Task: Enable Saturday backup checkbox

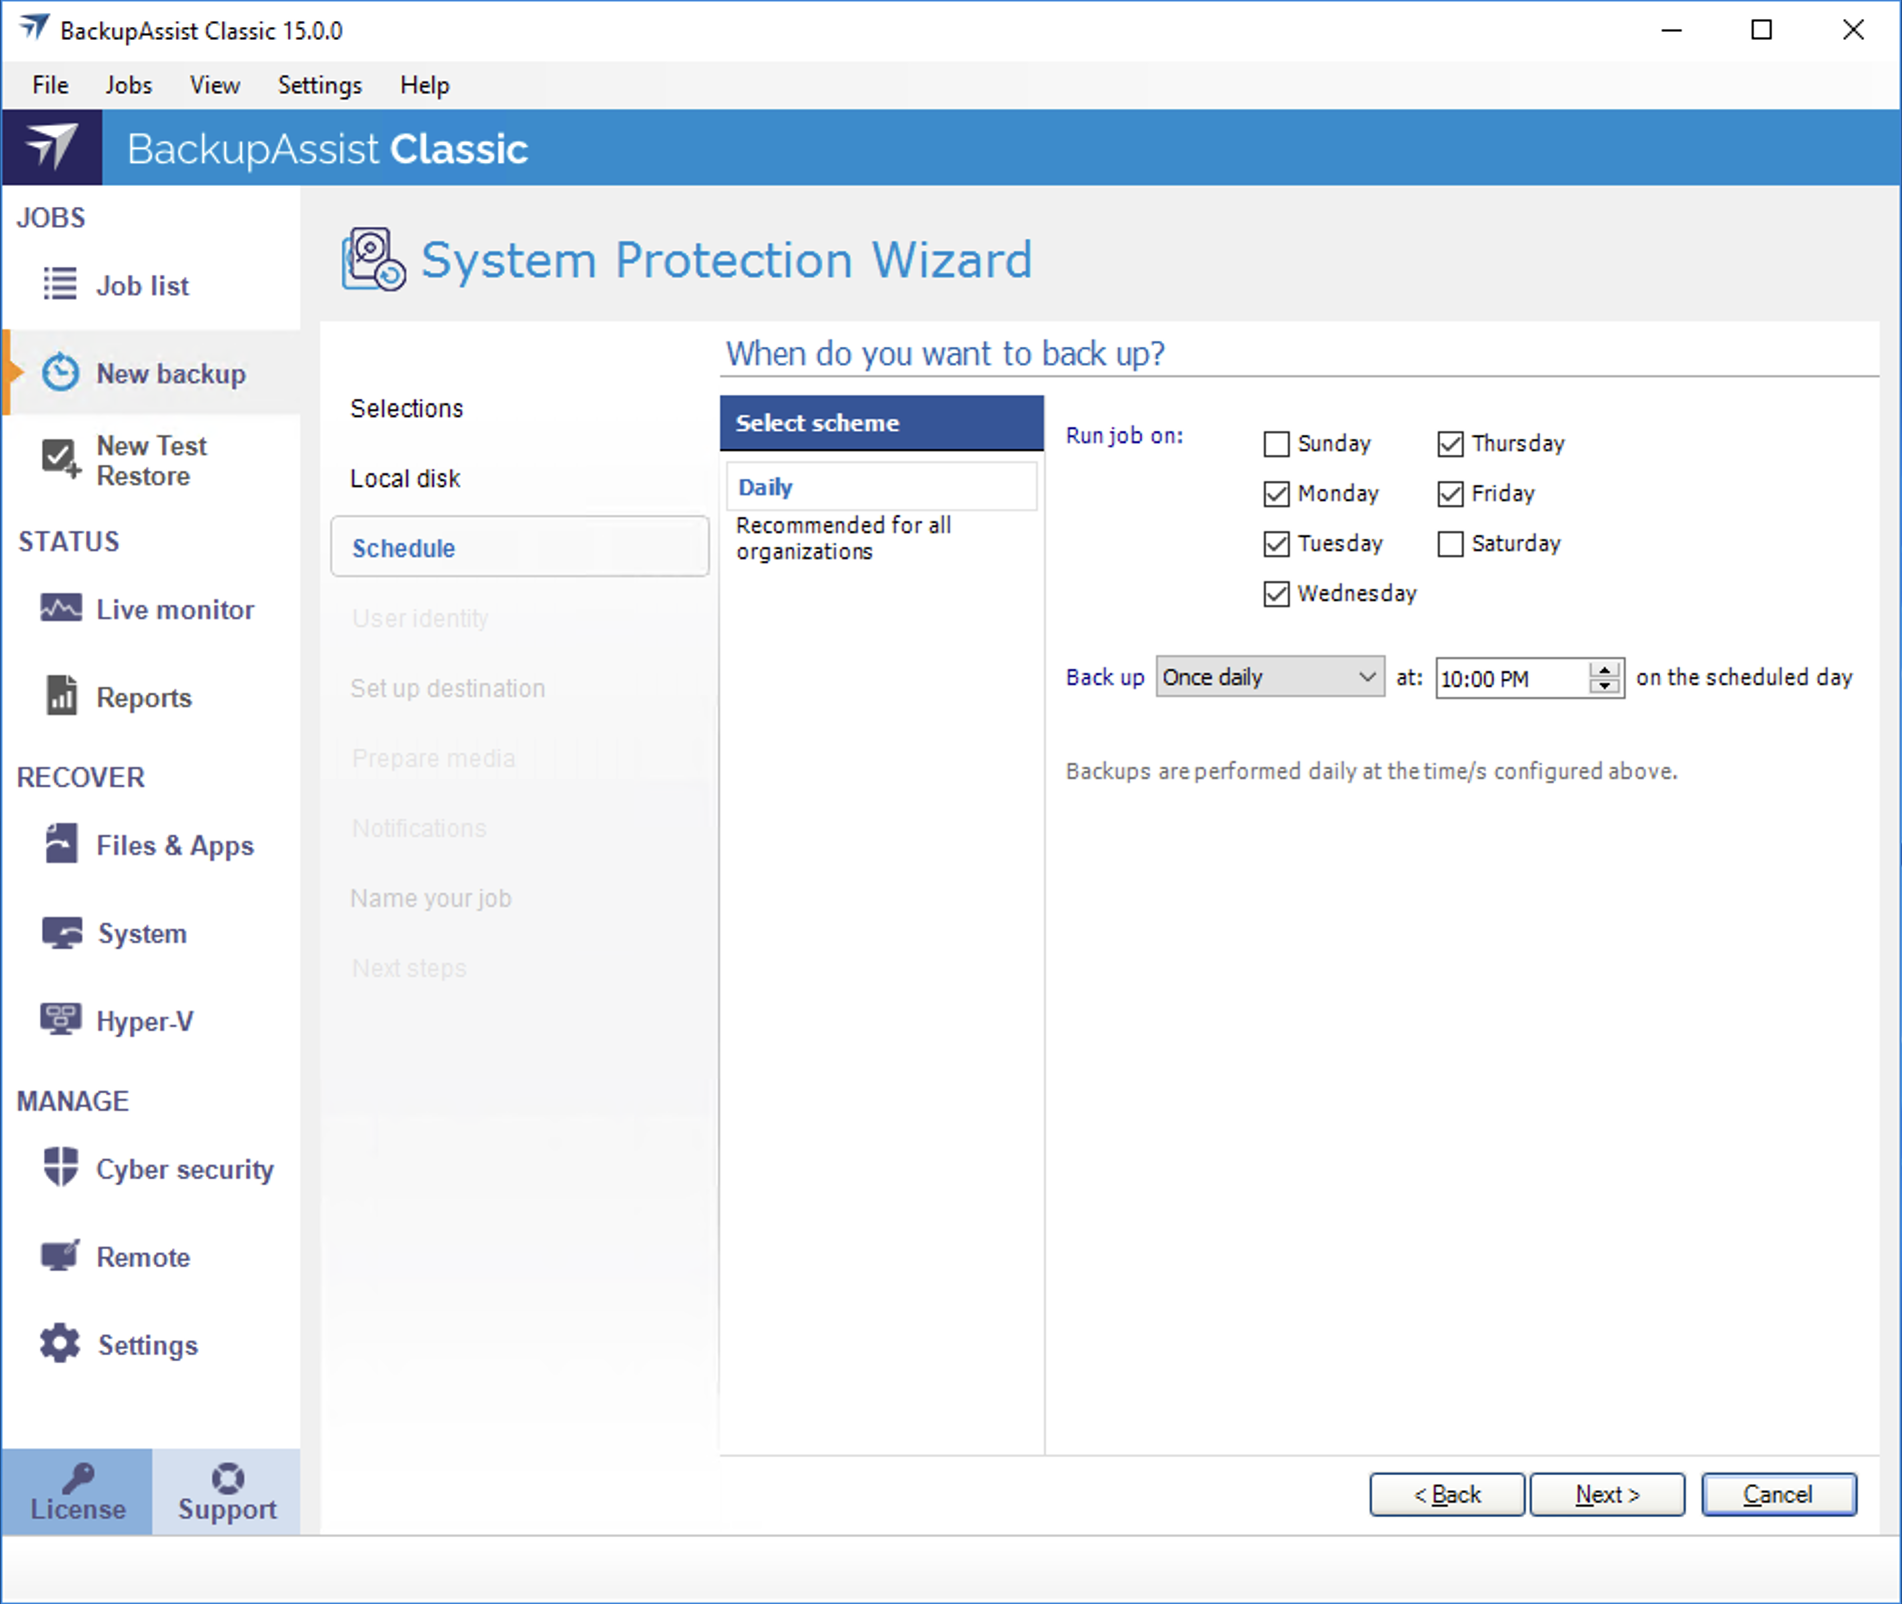Action: (x=1450, y=544)
